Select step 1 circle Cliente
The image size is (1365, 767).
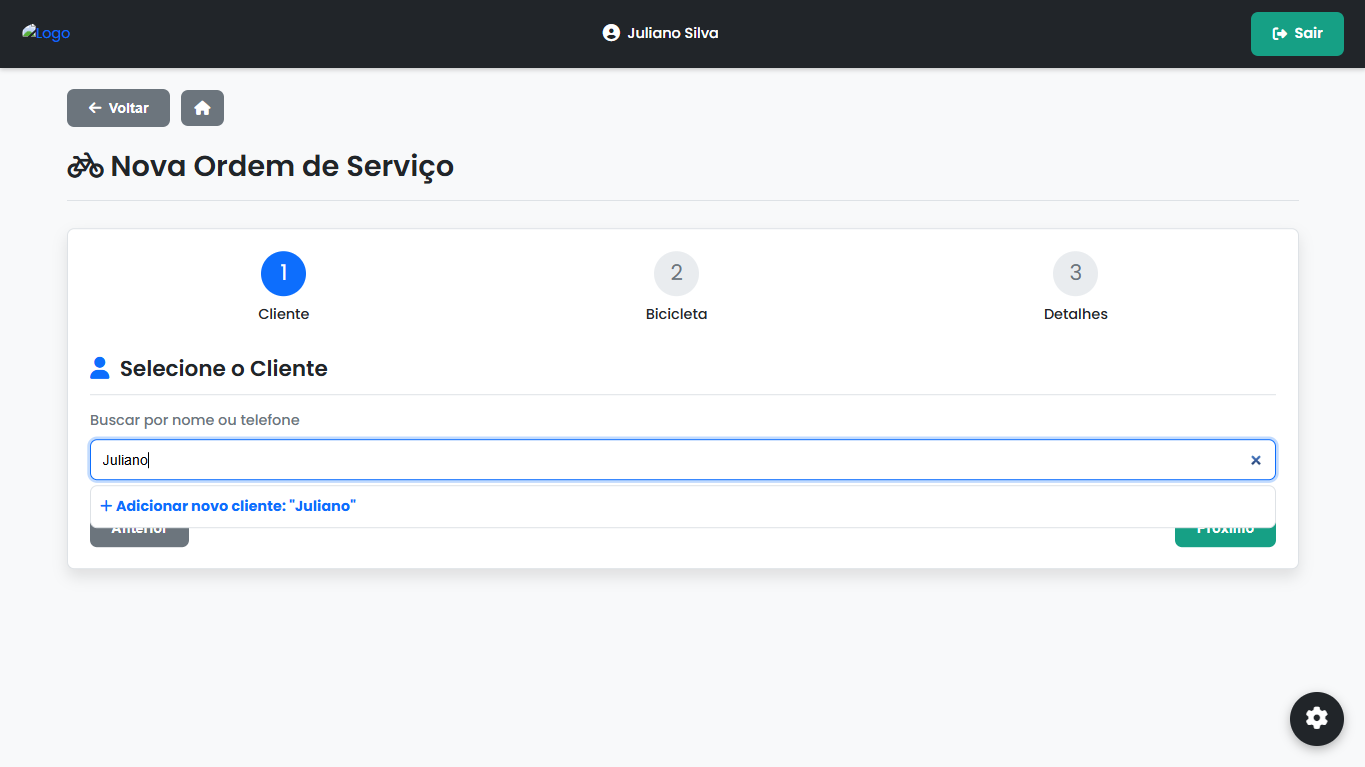283,273
